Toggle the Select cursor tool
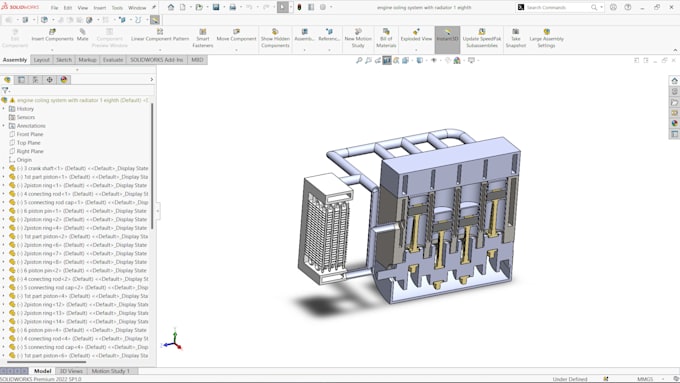The height and width of the screenshot is (383, 680). click(x=282, y=7)
